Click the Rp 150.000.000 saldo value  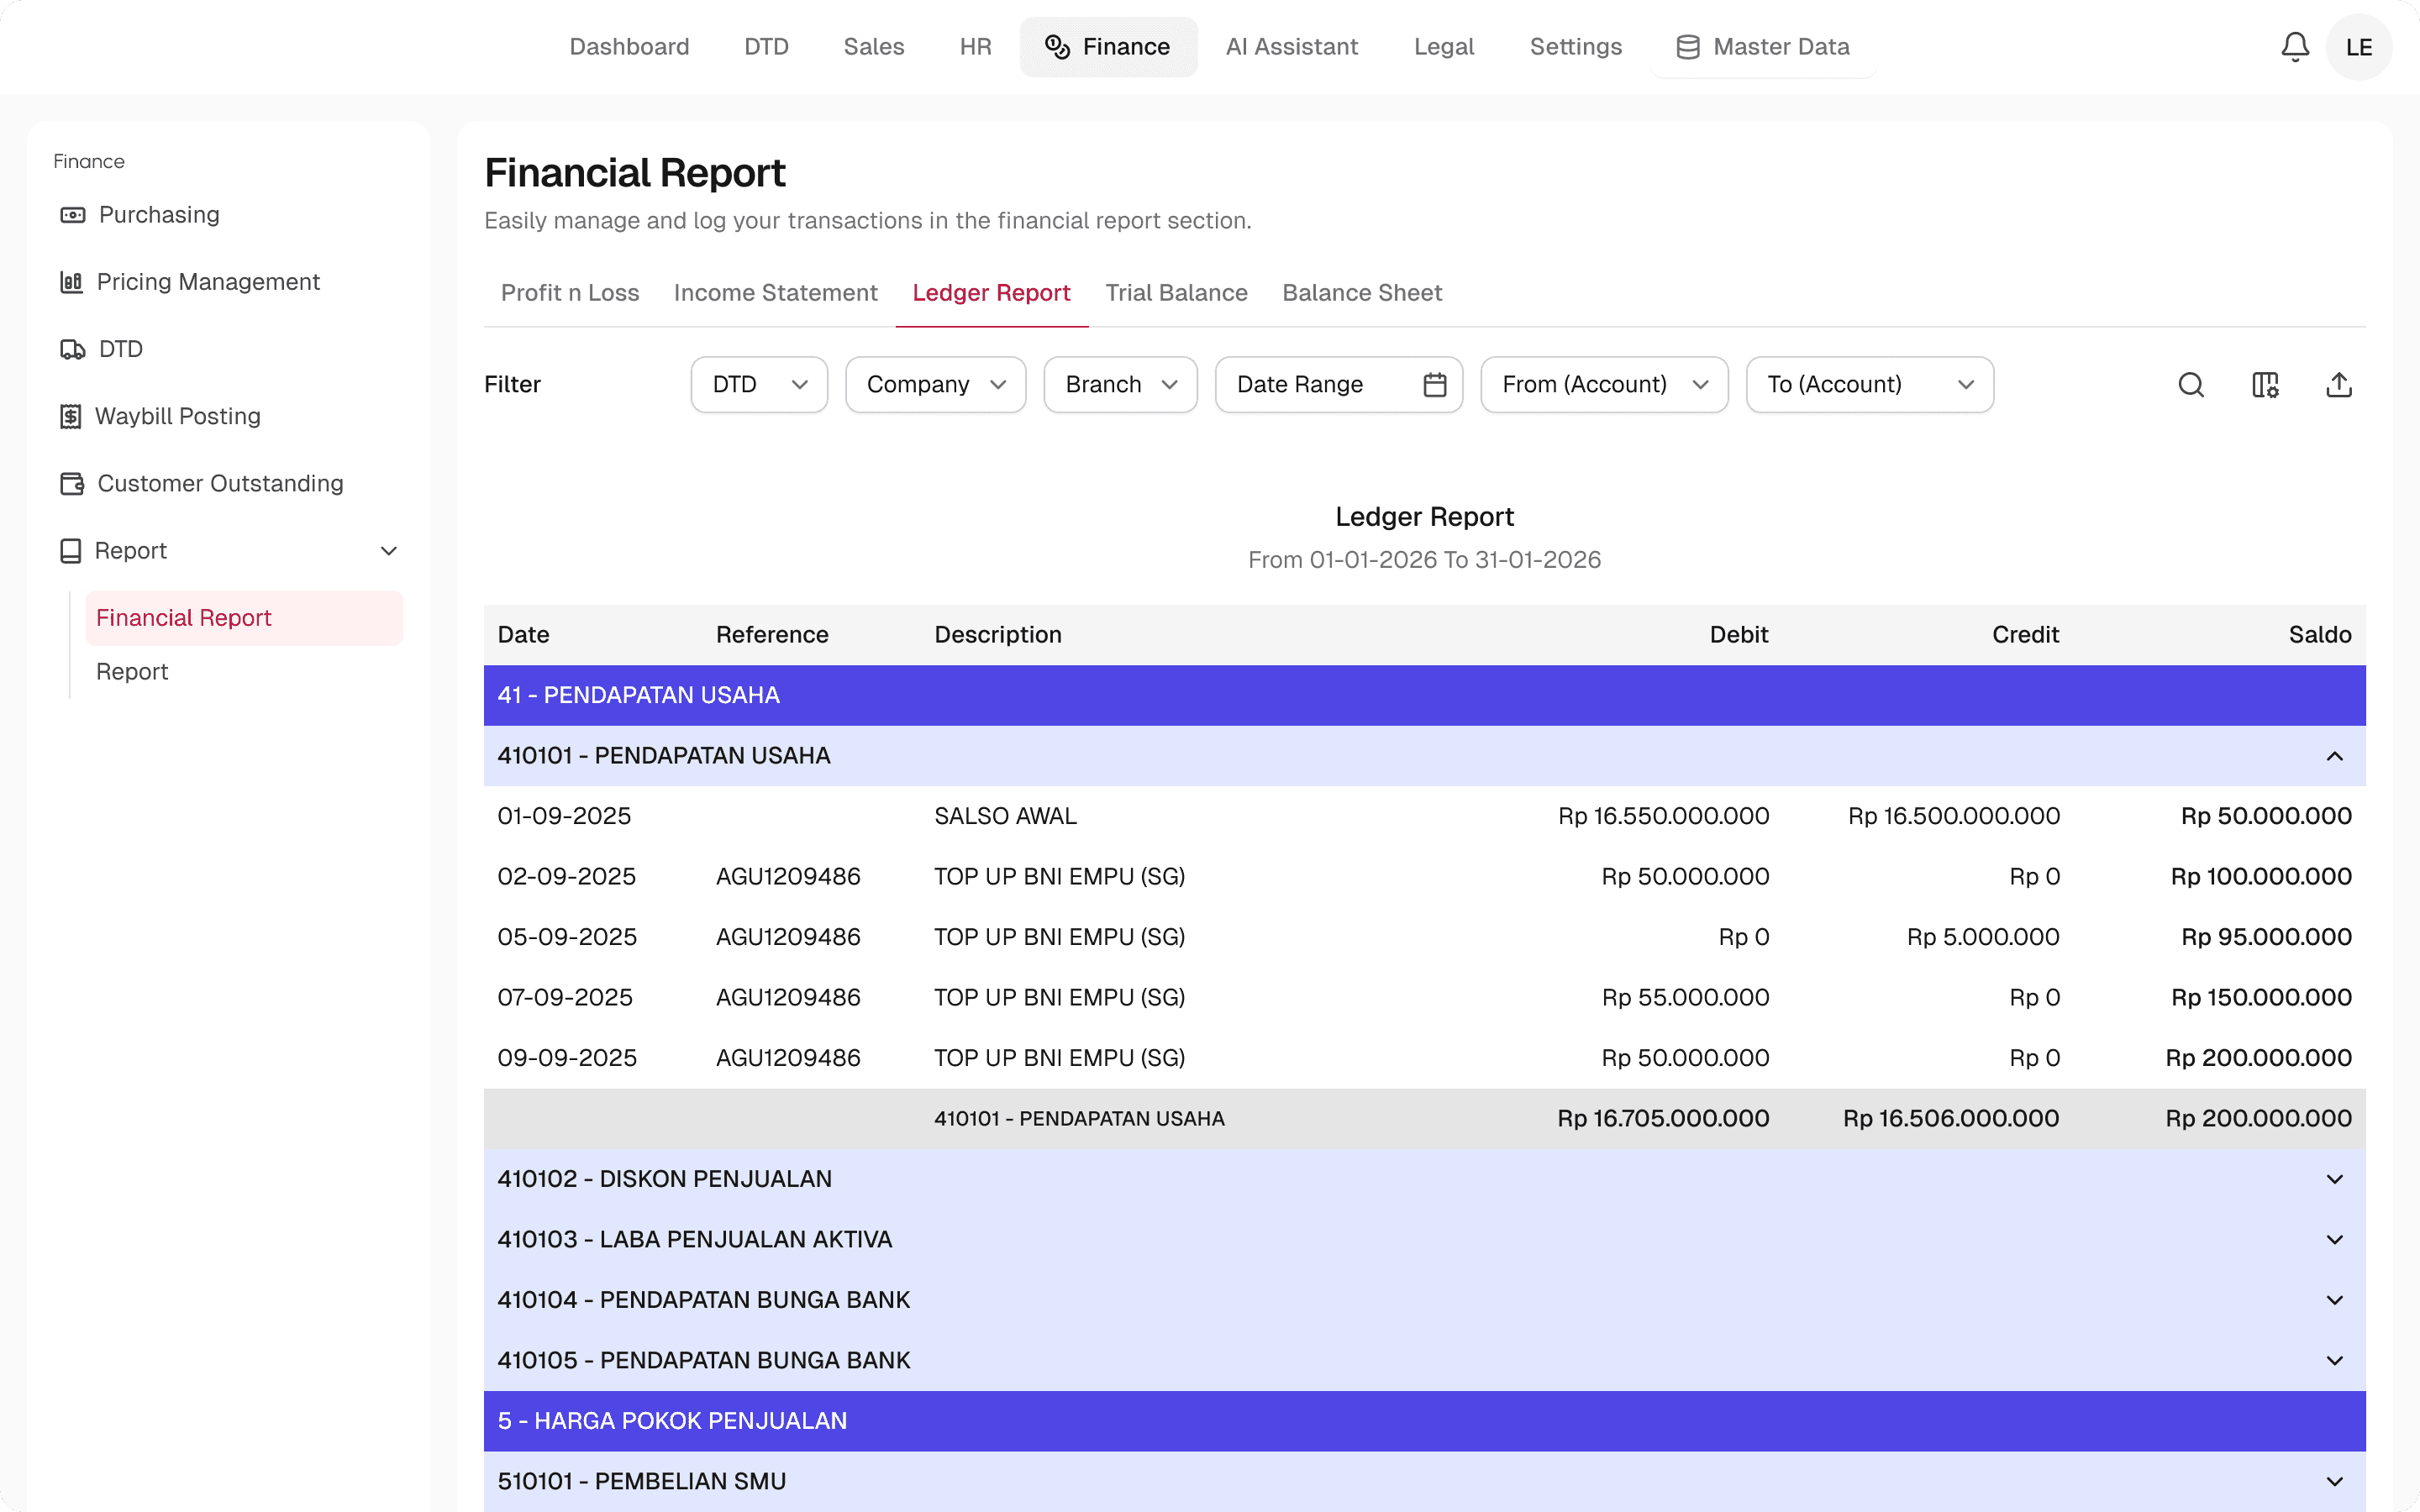pyautogui.click(x=2261, y=998)
